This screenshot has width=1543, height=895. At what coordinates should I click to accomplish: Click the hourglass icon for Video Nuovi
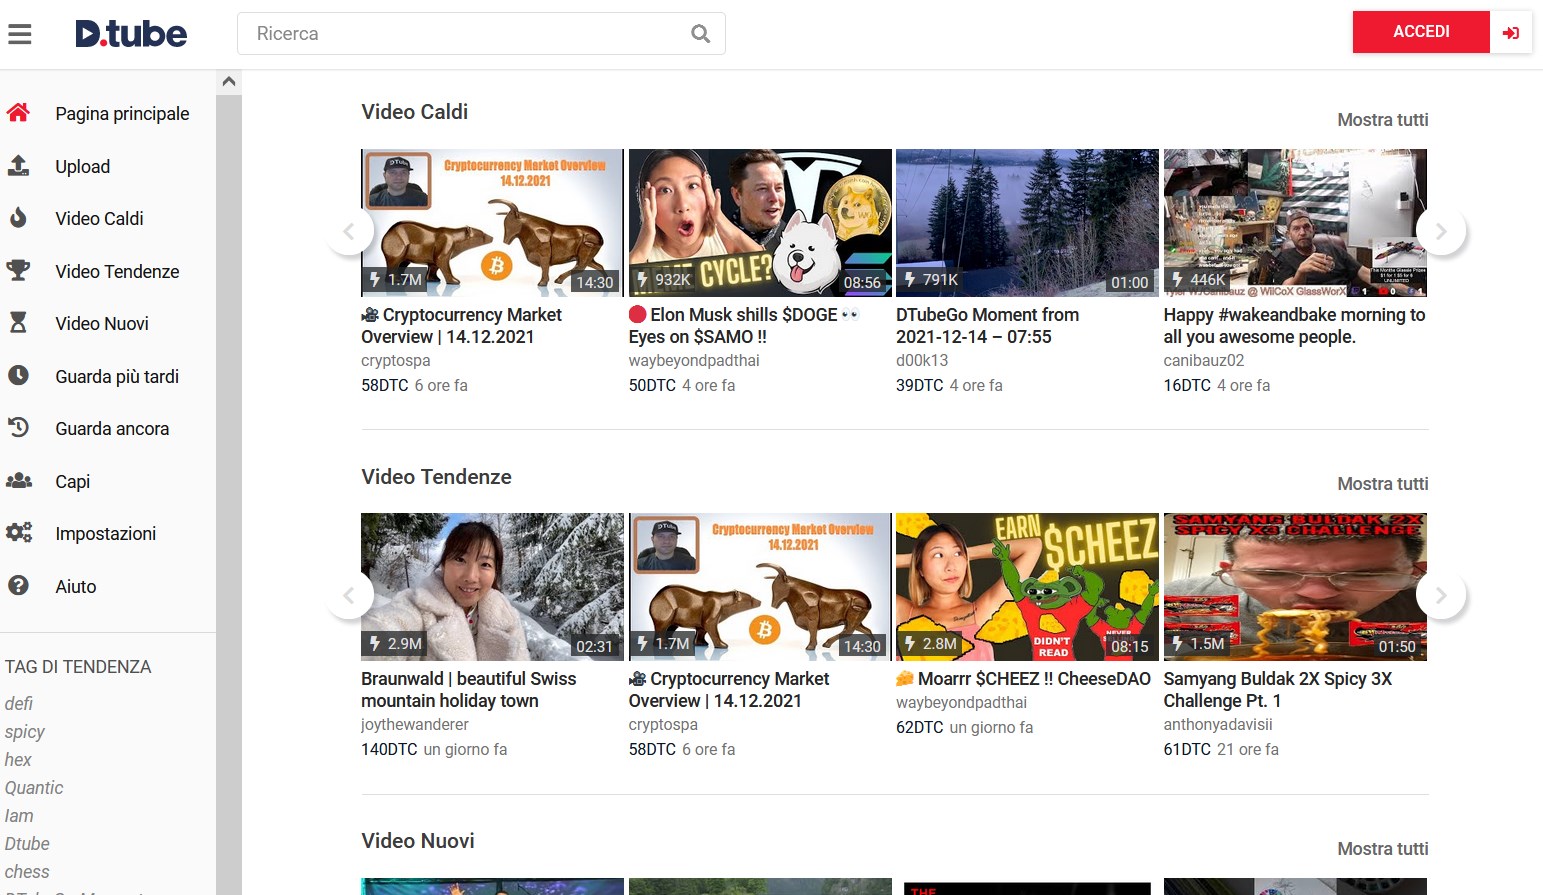(18, 323)
